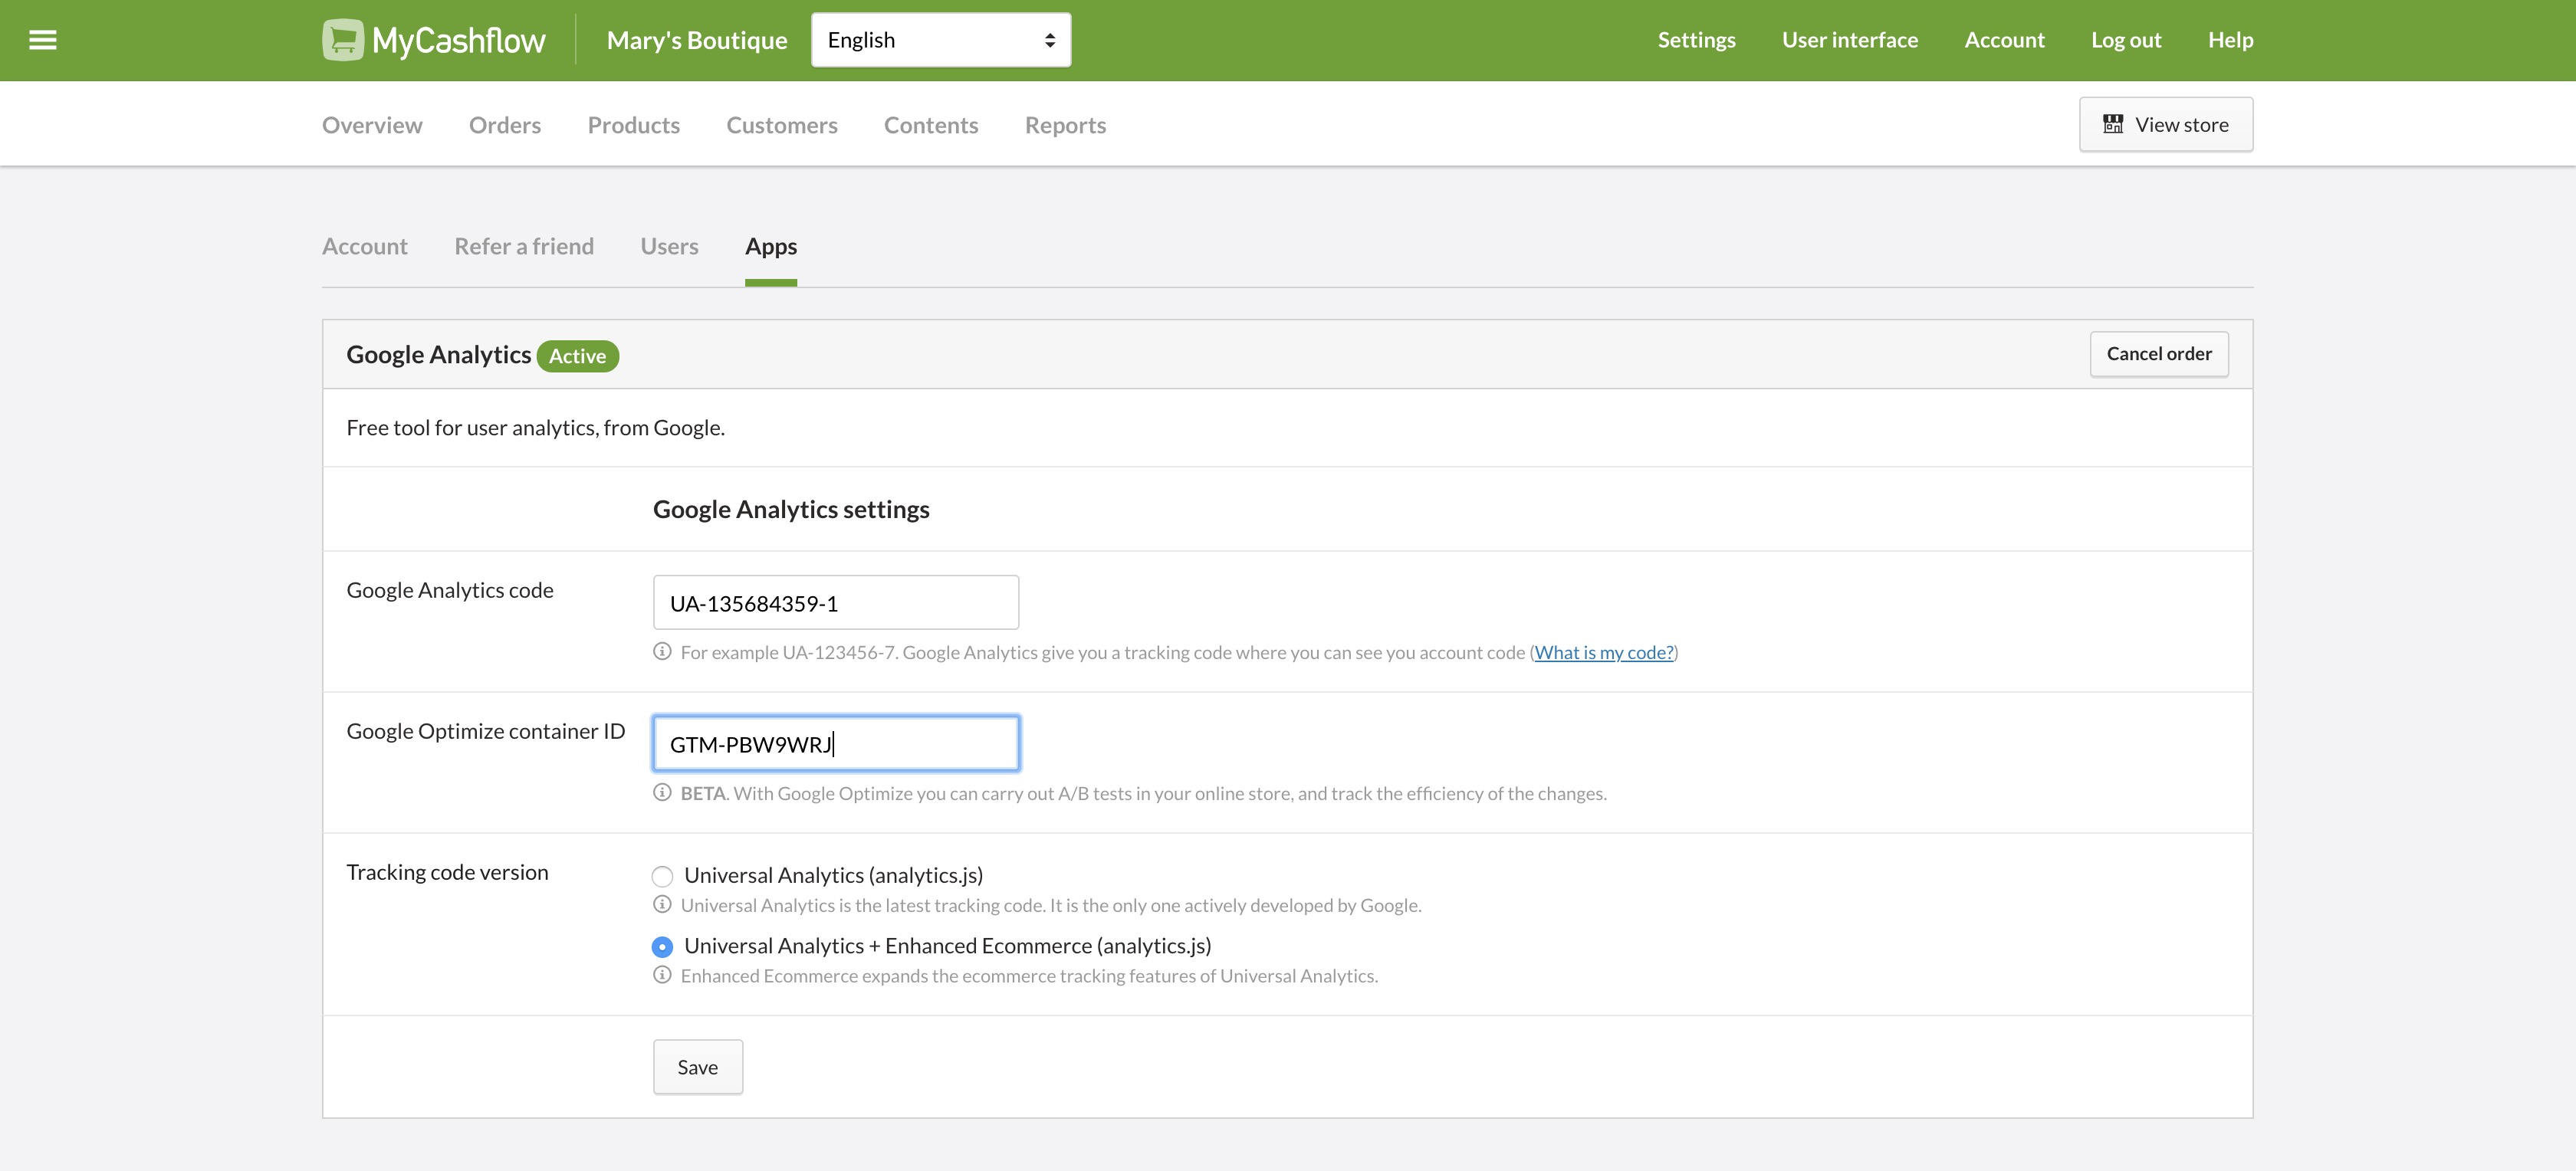Open the What is my code? link
The width and height of the screenshot is (2576, 1171).
tap(1603, 652)
